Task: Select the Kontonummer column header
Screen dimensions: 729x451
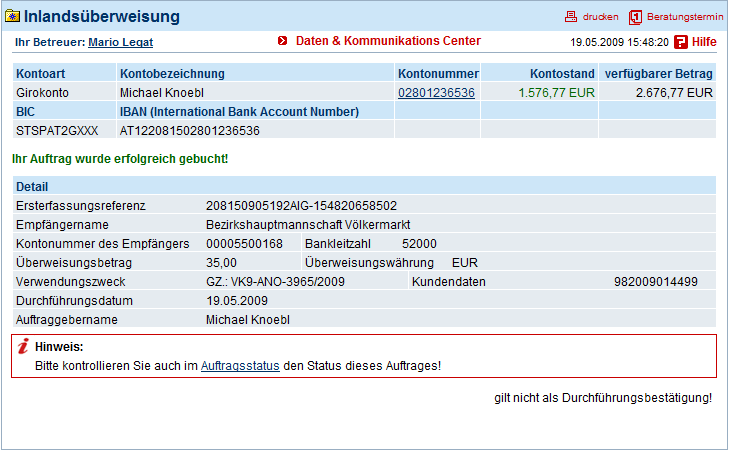Action: tap(438, 73)
